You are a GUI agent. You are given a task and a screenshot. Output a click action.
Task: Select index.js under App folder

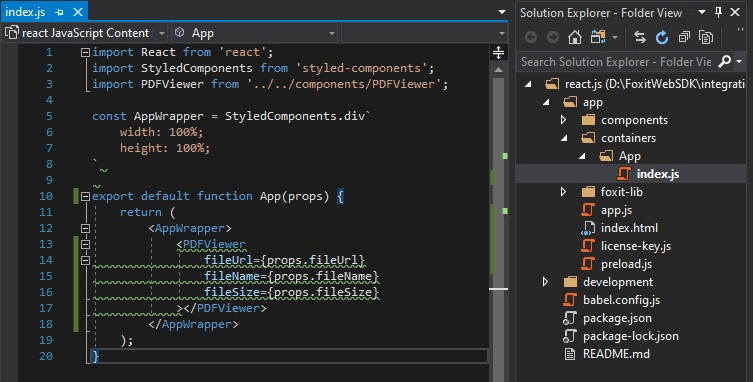pos(657,174)
